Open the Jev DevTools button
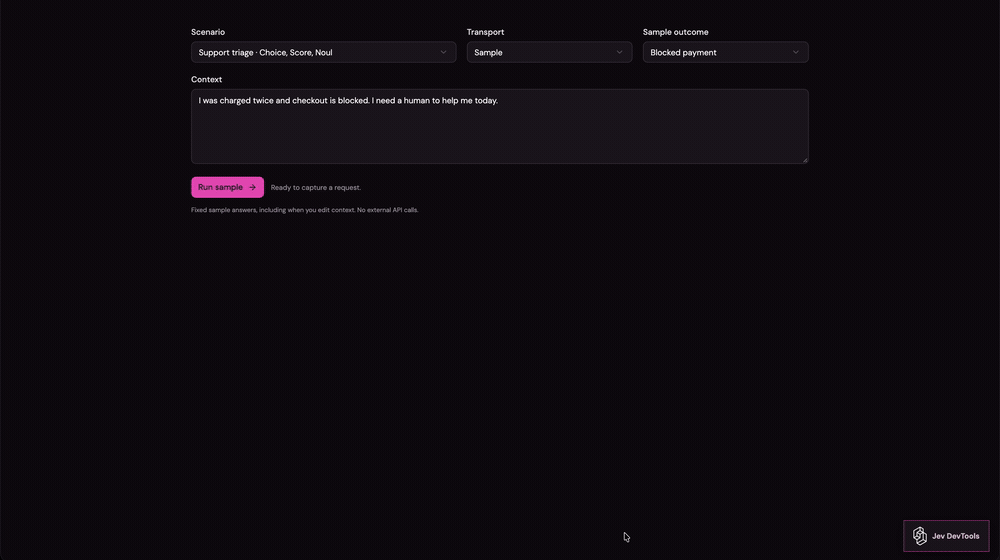The width and height of the screenshot is (1000, 560). click(x=946, y=536)
